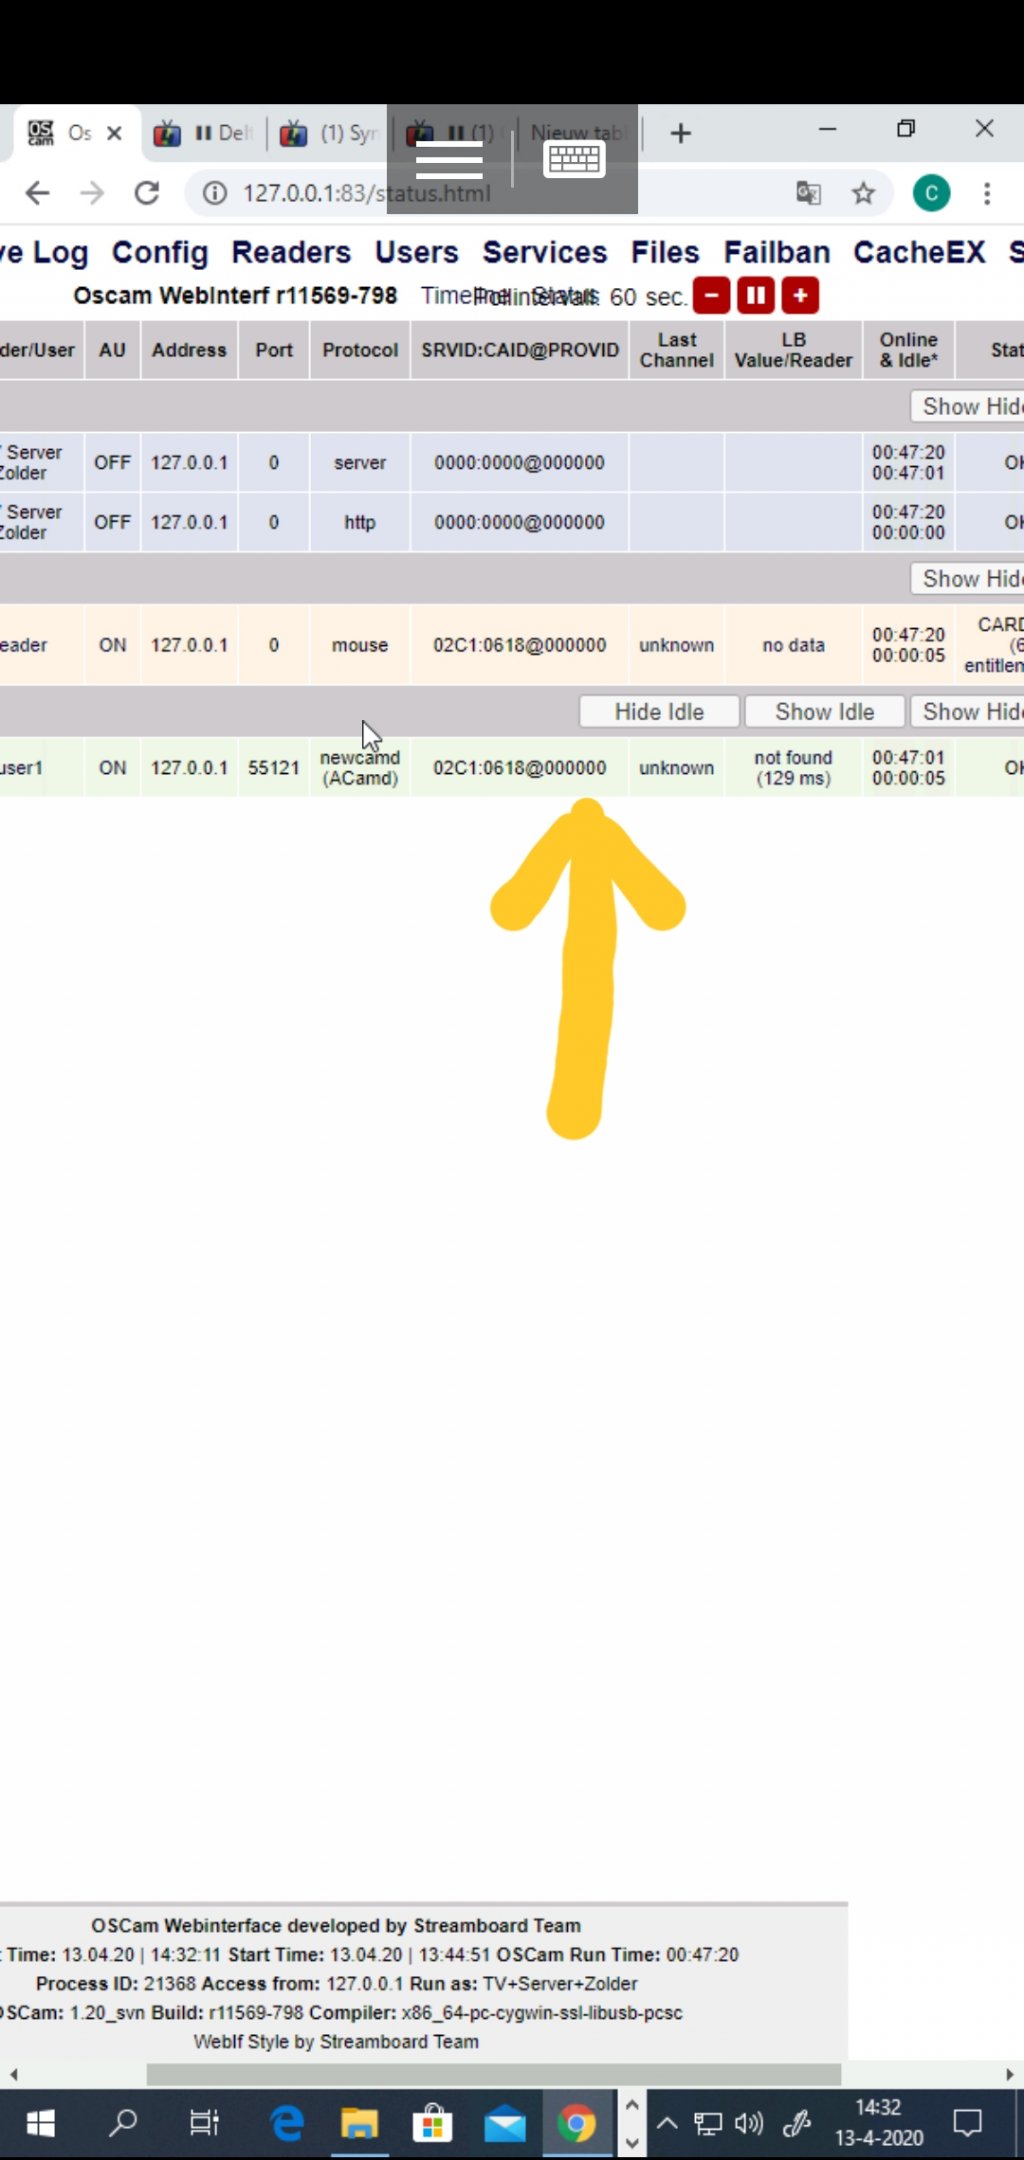Open the network icon in system tray
1024x2160 pixels.
click(x=709, y=2123)
